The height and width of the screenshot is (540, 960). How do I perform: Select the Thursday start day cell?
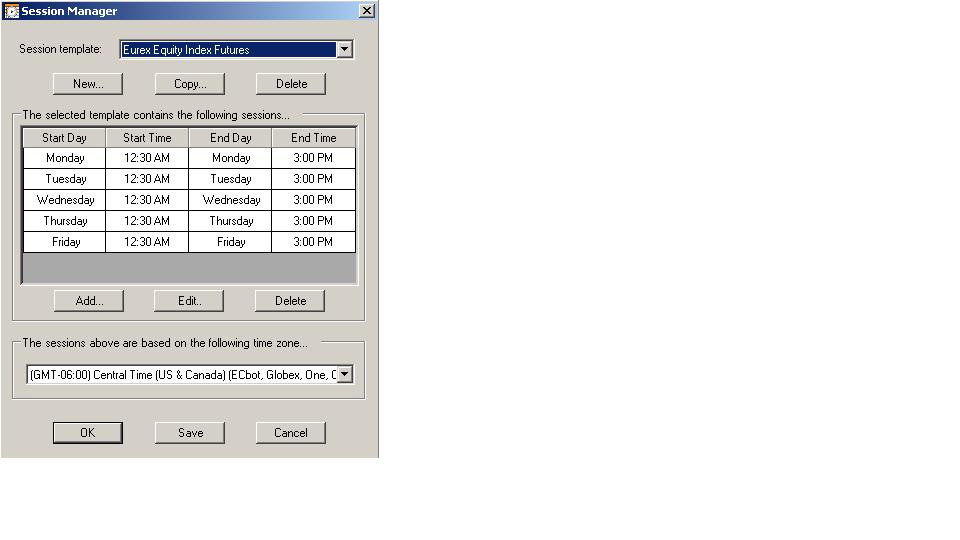[64, 220]
